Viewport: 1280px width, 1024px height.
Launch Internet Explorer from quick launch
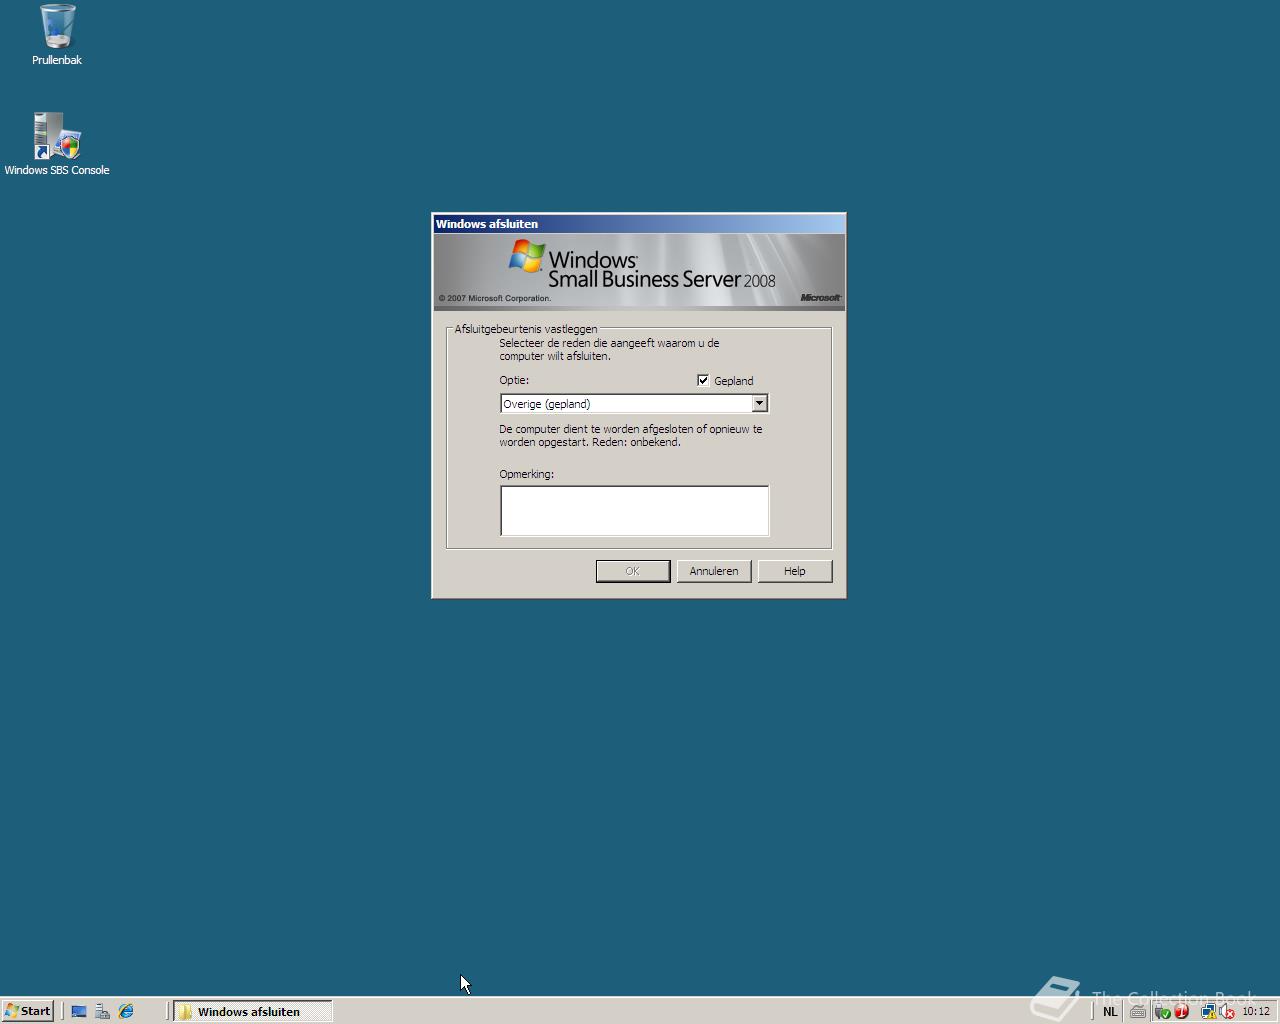(126, 1012)
